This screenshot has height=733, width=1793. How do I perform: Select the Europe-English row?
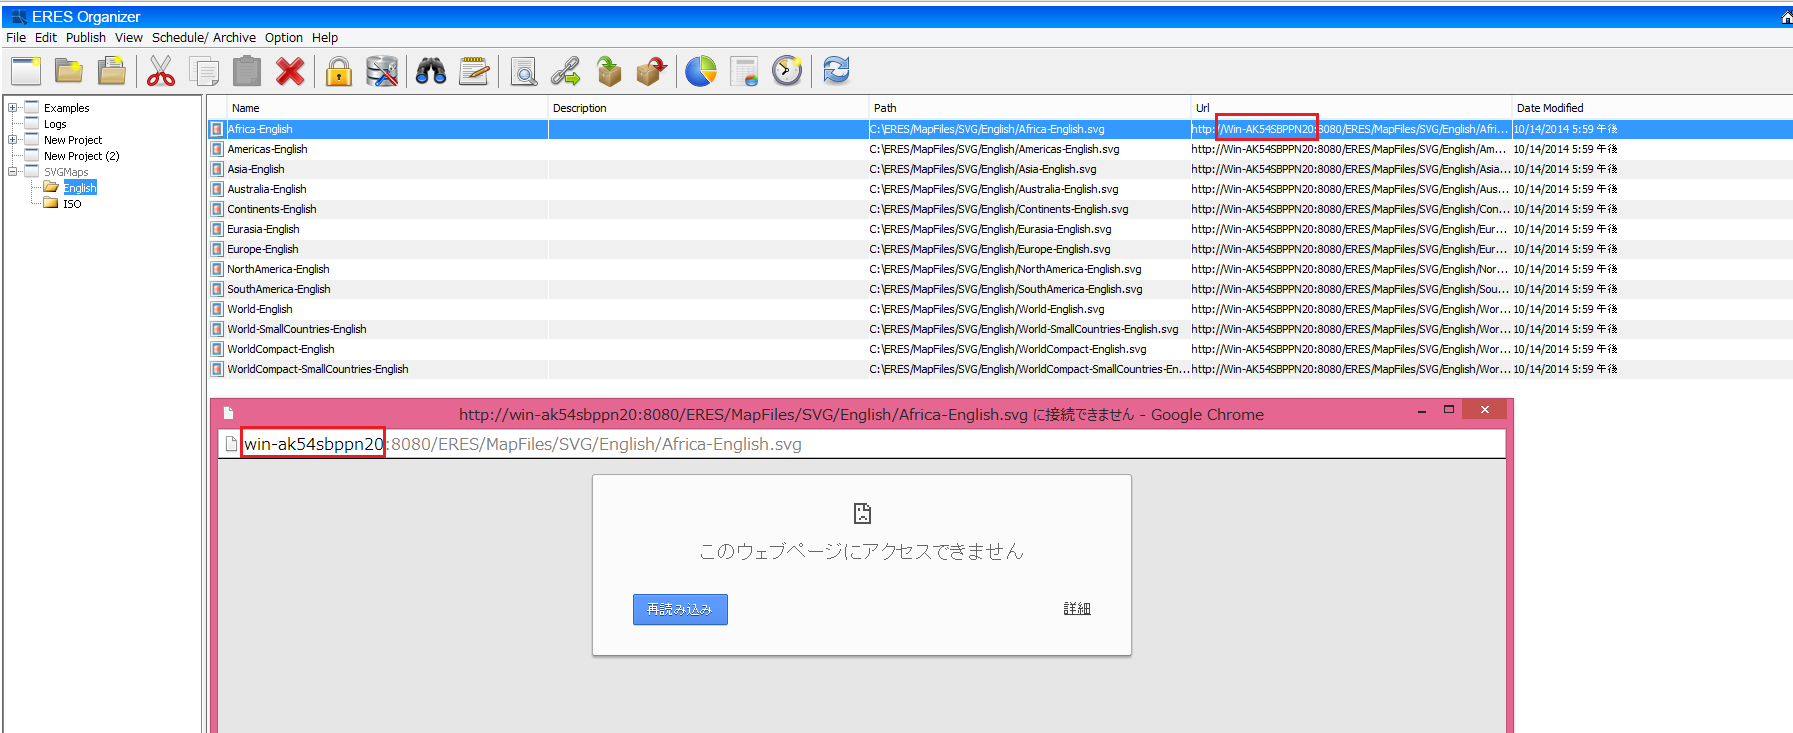click(x=1000, y=249)
